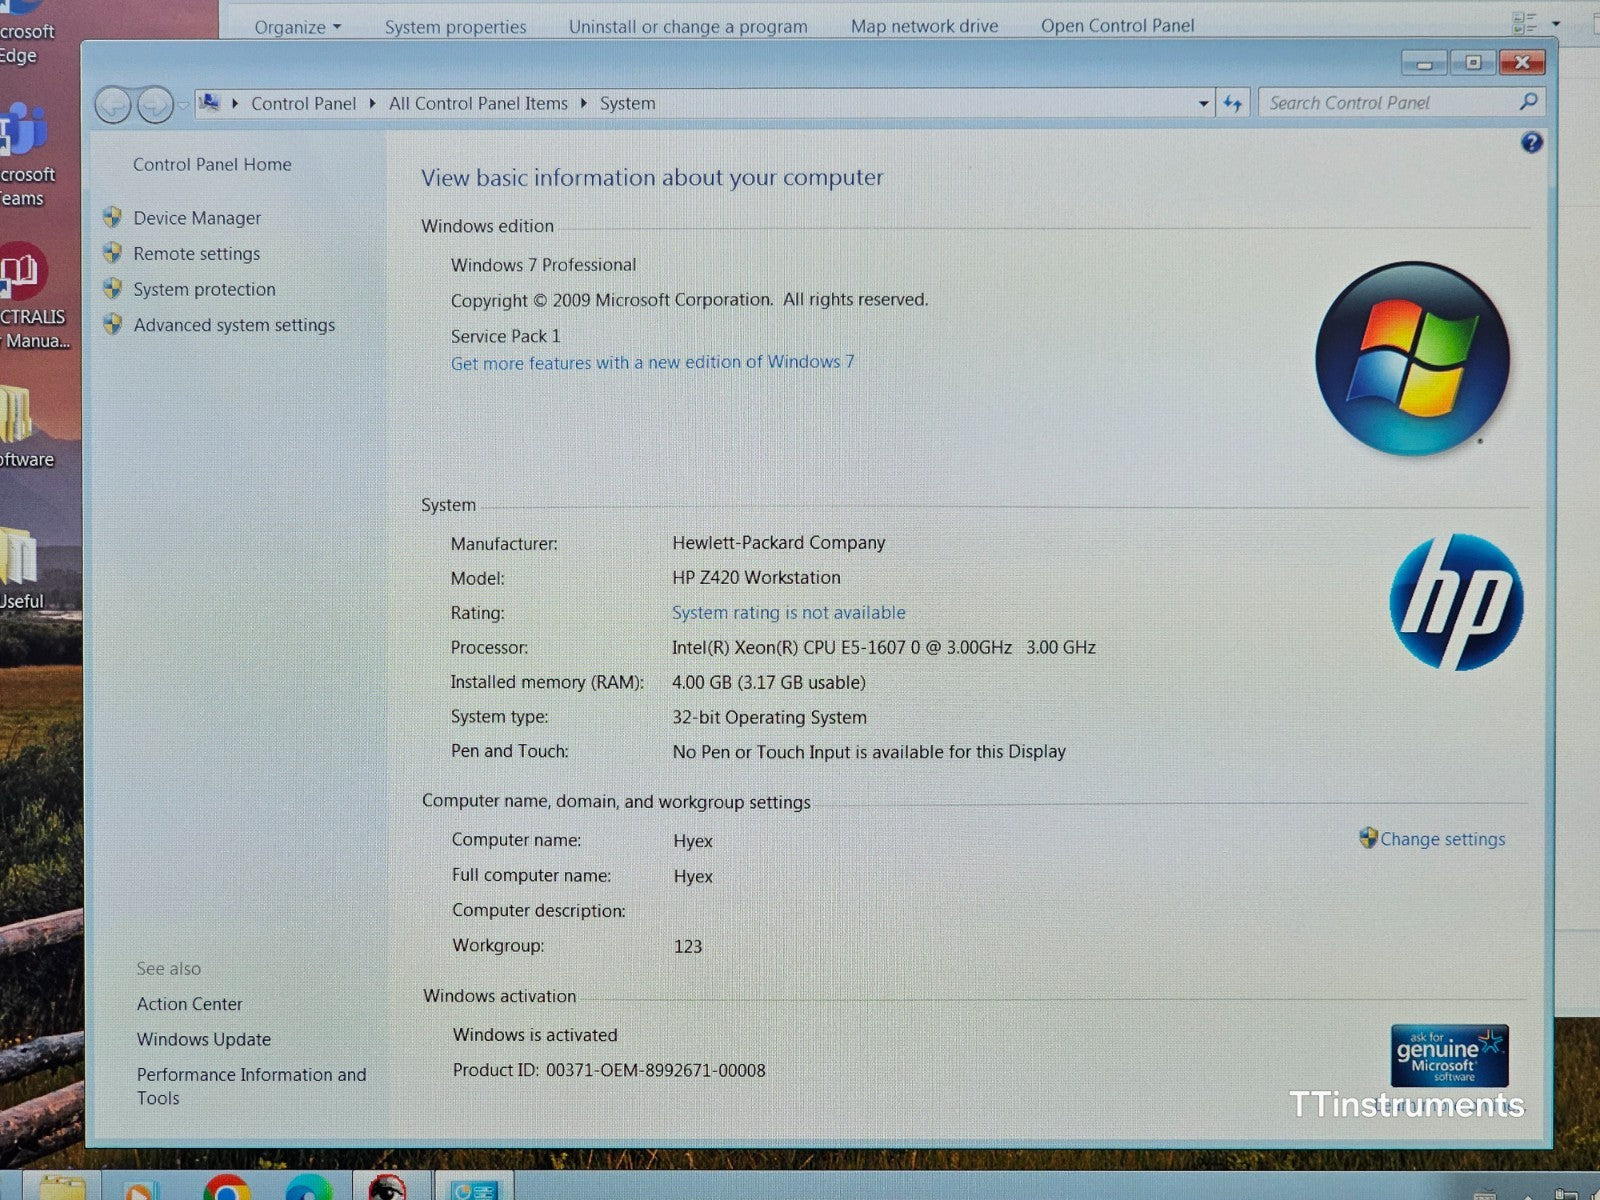Select System breadcrumb in address bar
The width and height of the screenshot is (1600, 1200).
point(627,103)
